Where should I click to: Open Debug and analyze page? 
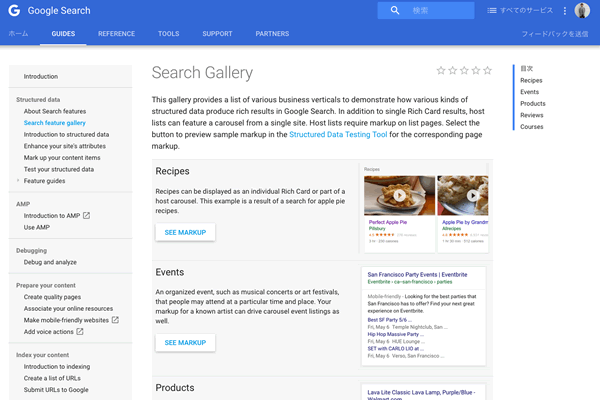(x=50, y=262)
